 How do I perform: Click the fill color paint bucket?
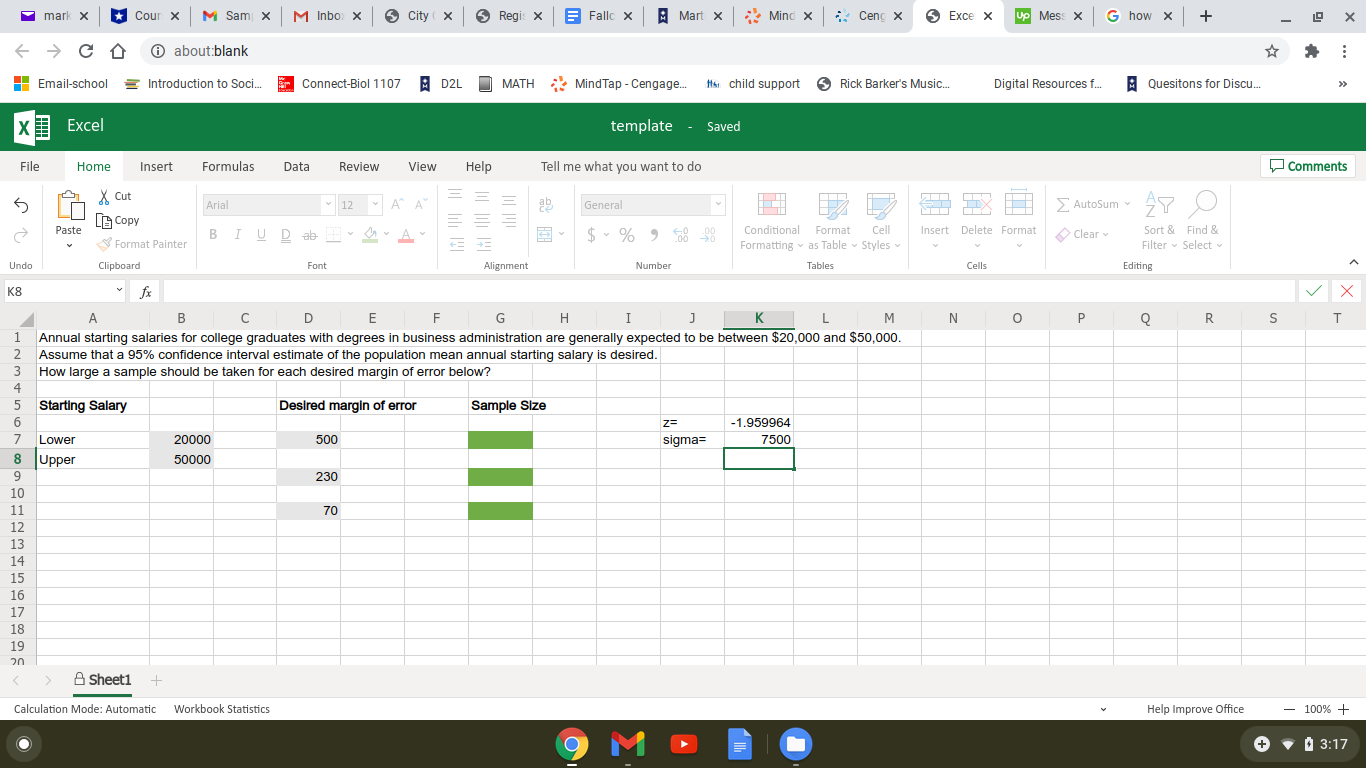pos(370,234)
